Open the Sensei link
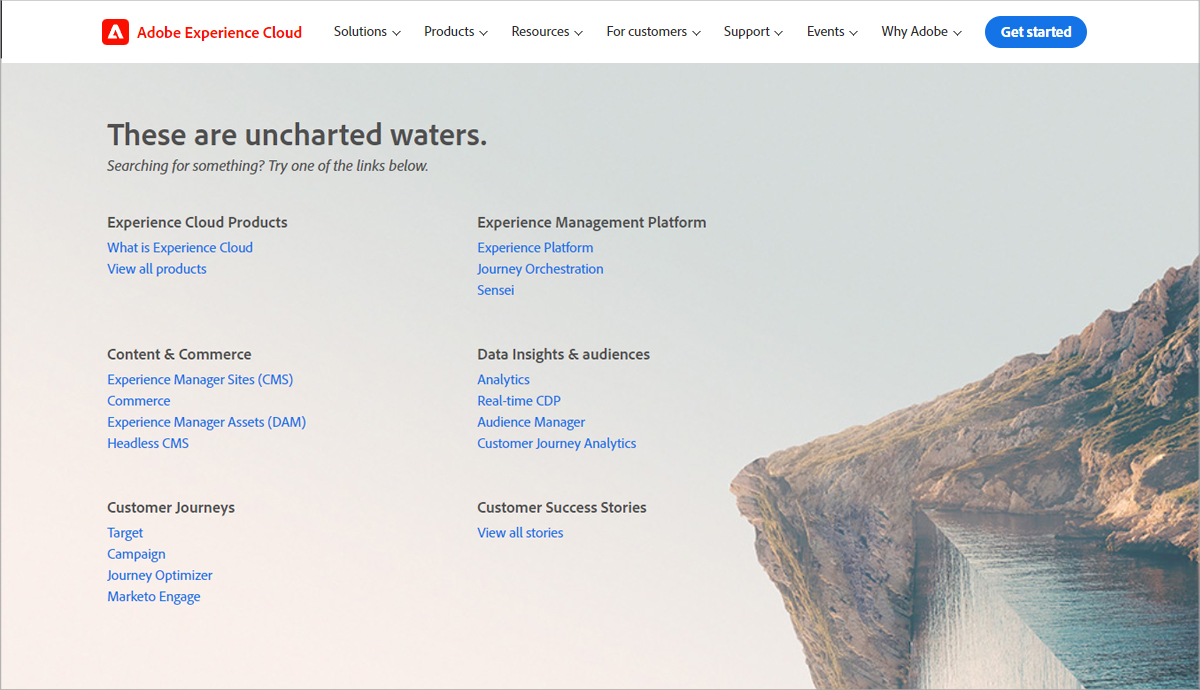This screenshot has width=1200, height=690. [x=496, y=290]
